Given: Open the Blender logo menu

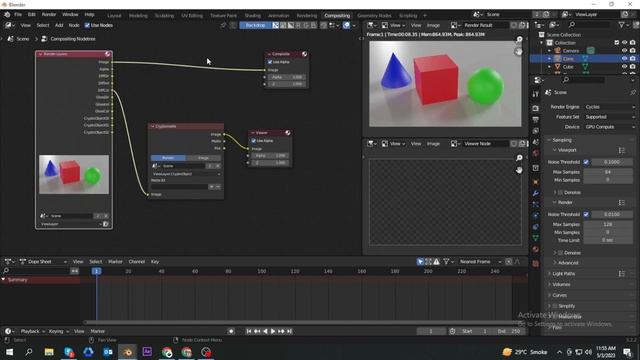Looking at the screenshot, I should point(7,15).
